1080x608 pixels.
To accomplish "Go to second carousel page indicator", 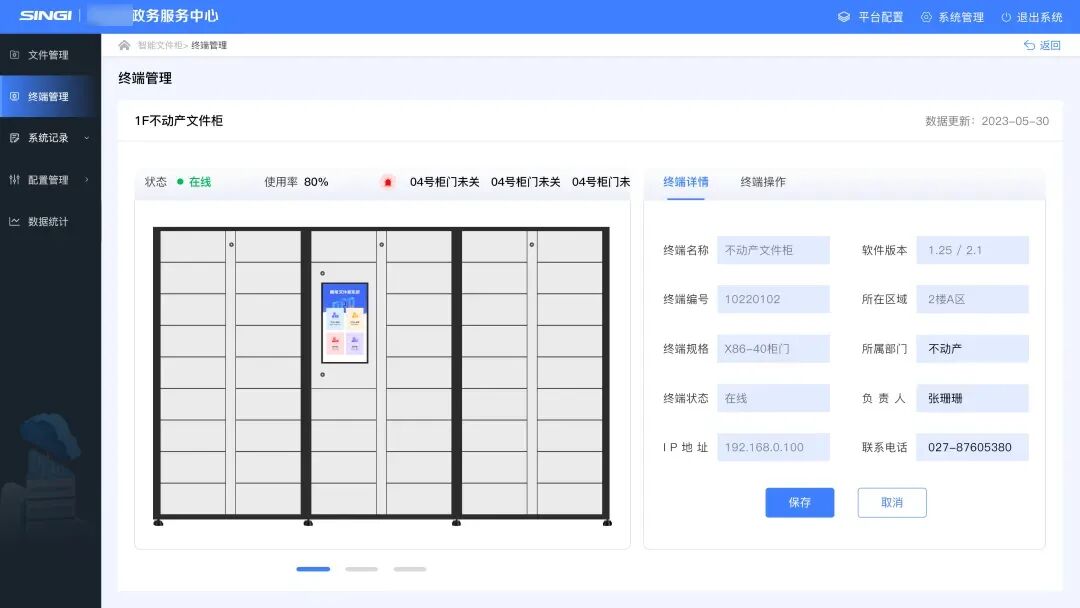I will click(x=361, y=569).
